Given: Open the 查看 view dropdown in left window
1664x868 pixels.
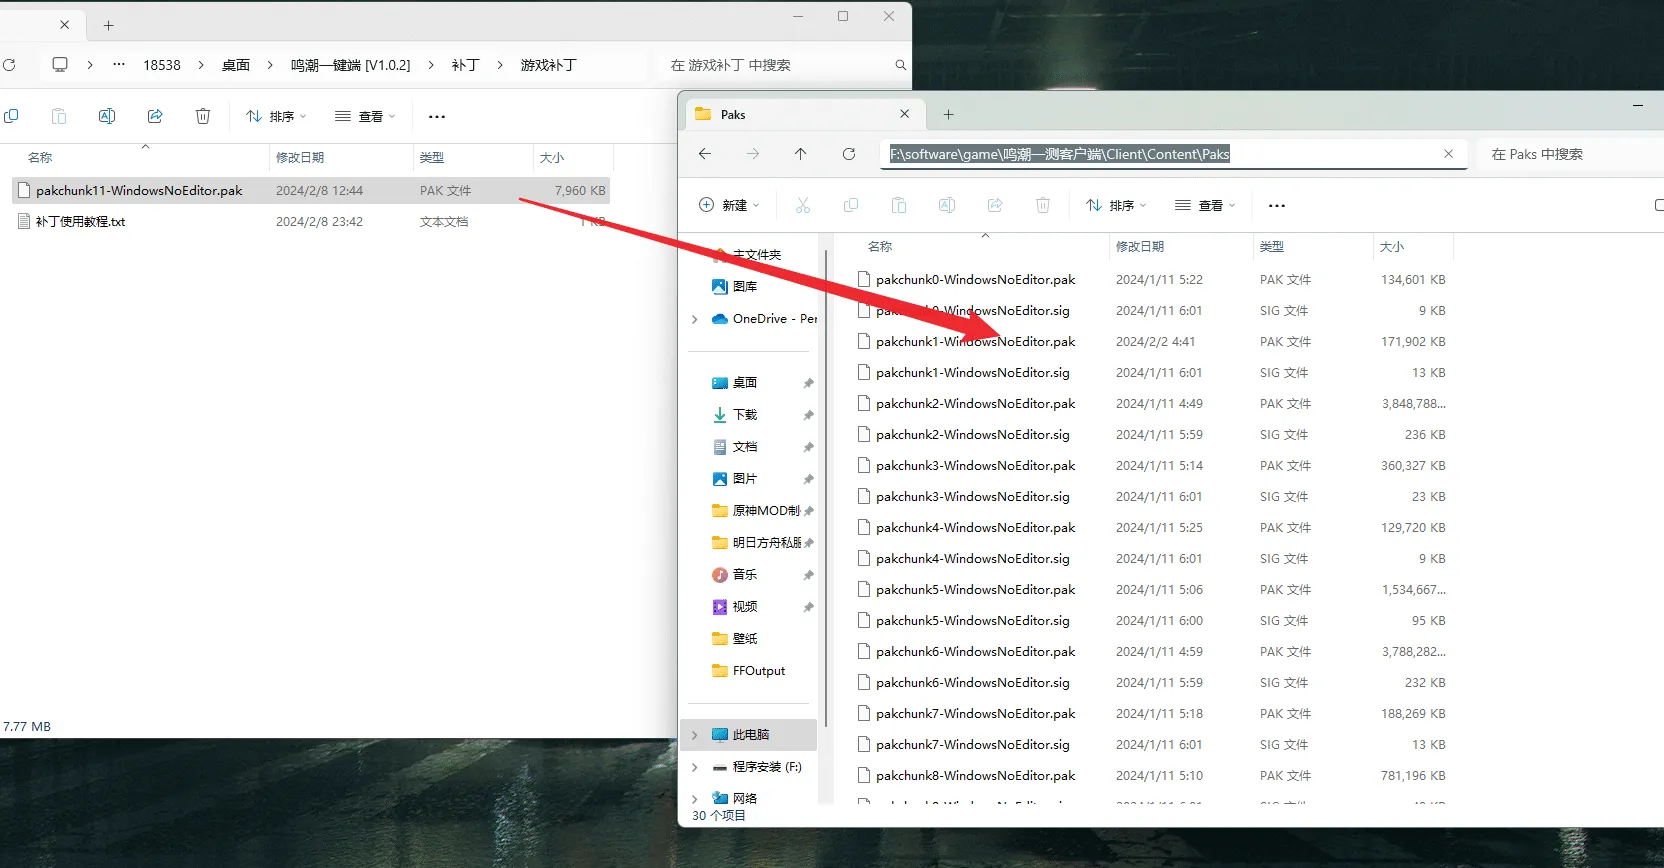Looking at the screenshot, I should pos(365,116).
